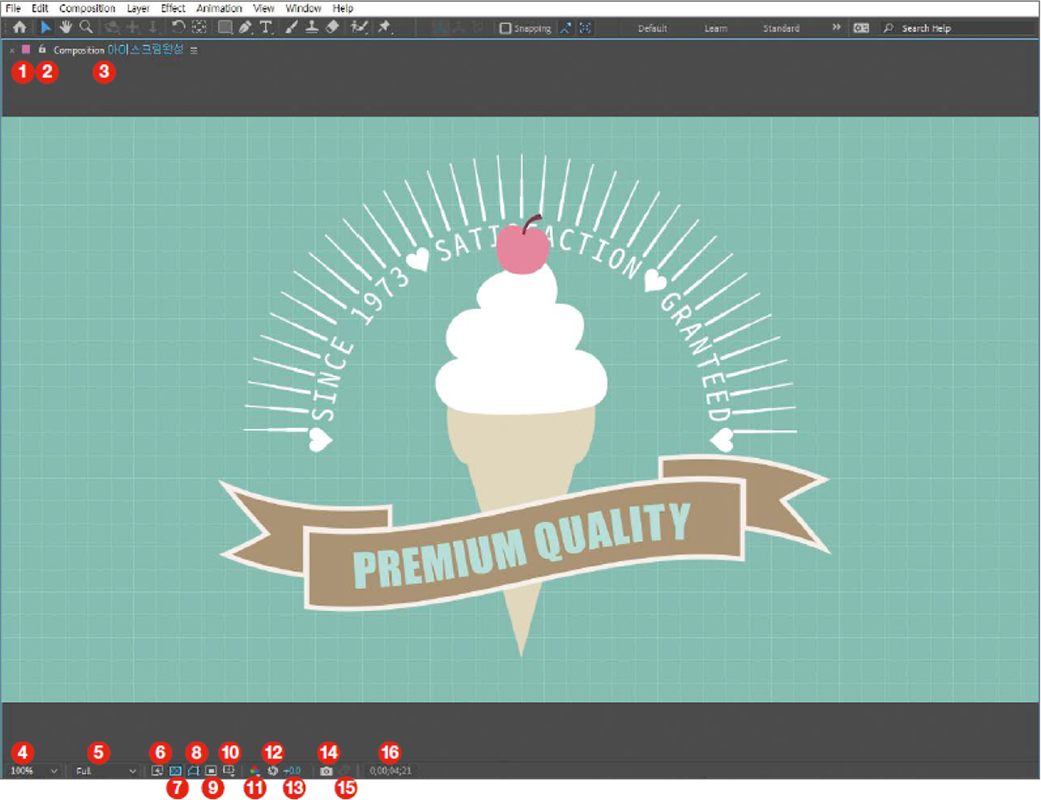Open the Full resolution dropdown
This screenshot has width=1041, height=800.
(x=106, y=771)
